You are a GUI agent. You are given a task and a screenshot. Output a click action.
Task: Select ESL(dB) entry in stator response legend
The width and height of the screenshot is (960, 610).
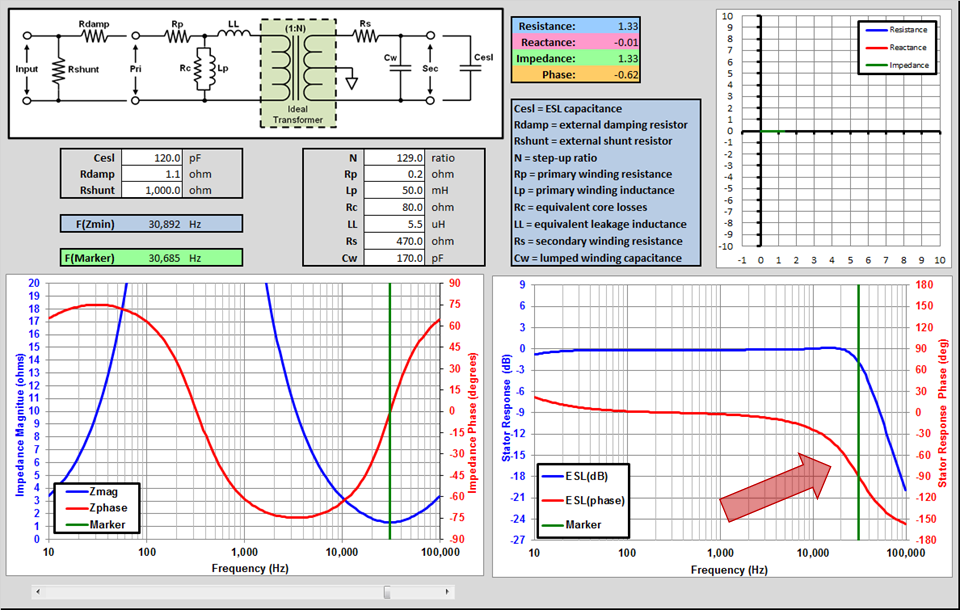[x=576, y=476]
